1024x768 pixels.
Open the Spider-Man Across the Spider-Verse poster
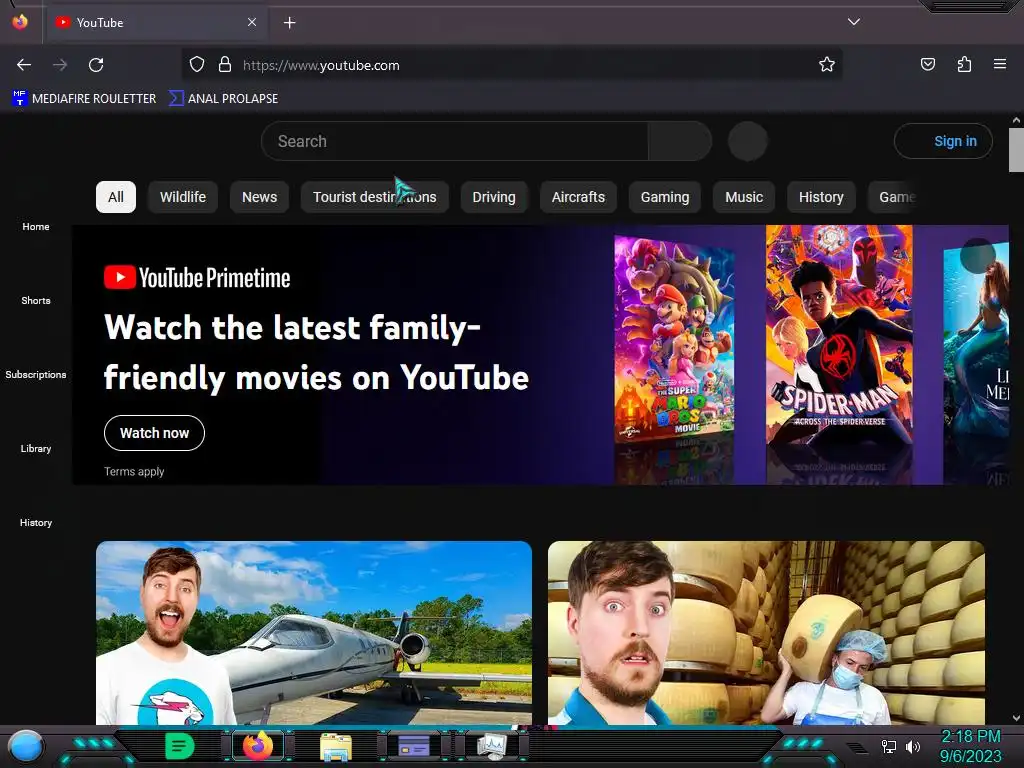pos(839,336)
